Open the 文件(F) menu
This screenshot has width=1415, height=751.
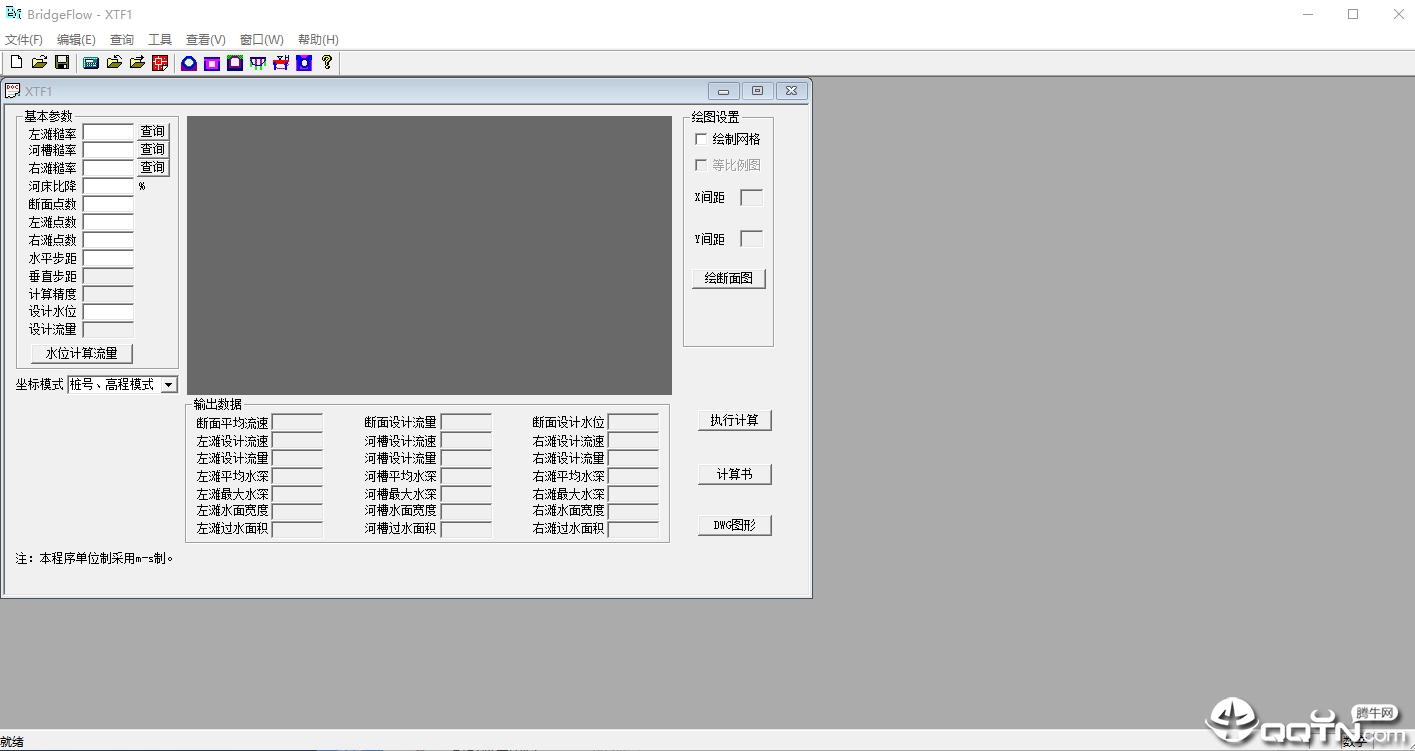24,40
